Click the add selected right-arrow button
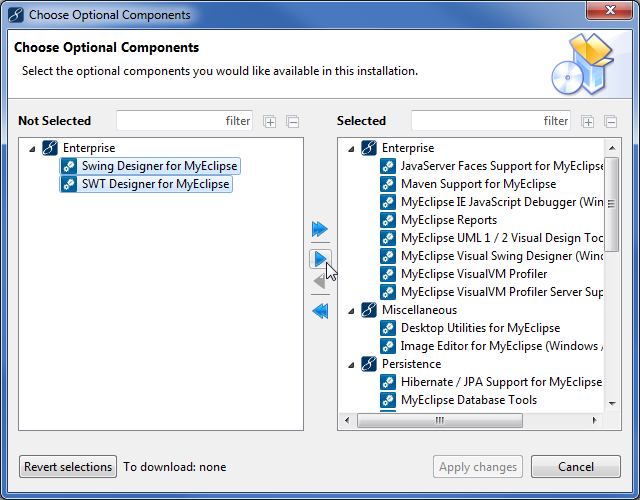The height and width of the screenshot is (500, 640). click(x=320, y=259)
